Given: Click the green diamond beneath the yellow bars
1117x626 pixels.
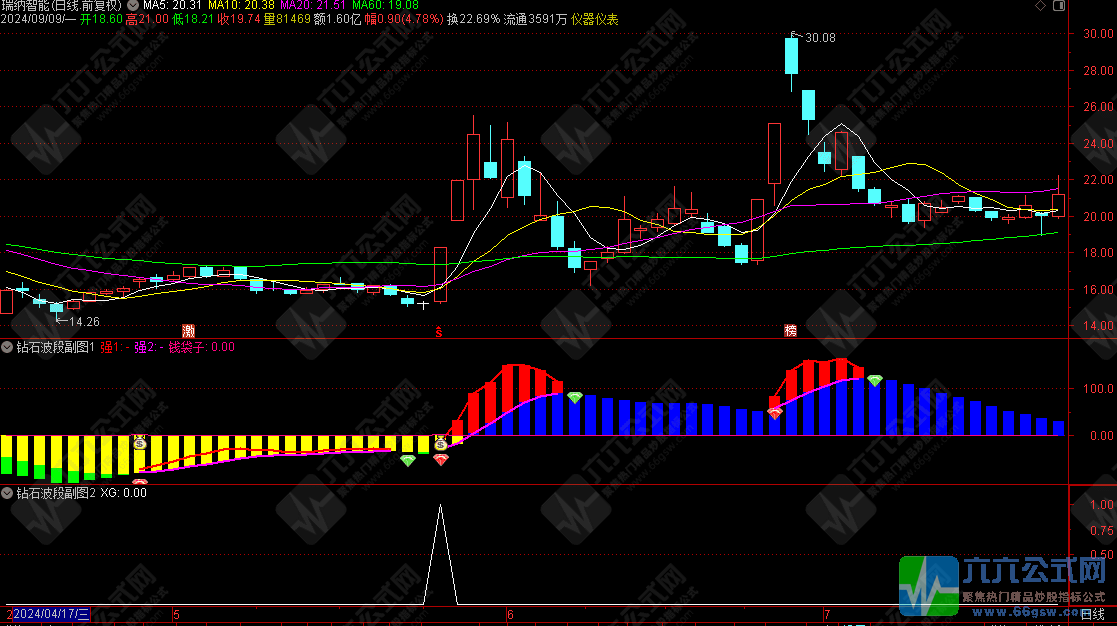Looking at the screenshot, I should [407, 460].
